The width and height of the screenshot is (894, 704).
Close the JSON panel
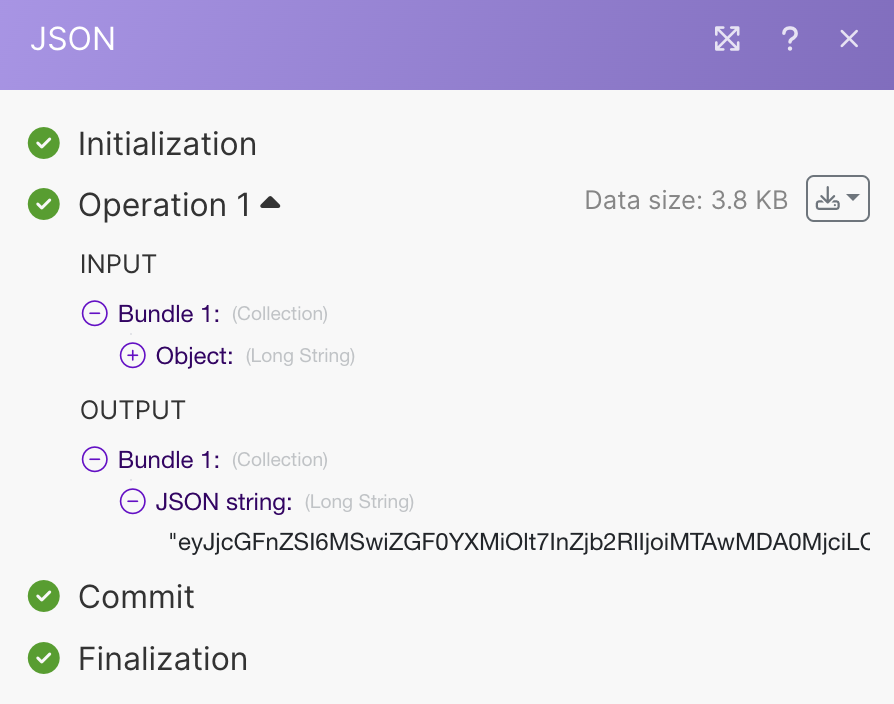tap(849, 39)
